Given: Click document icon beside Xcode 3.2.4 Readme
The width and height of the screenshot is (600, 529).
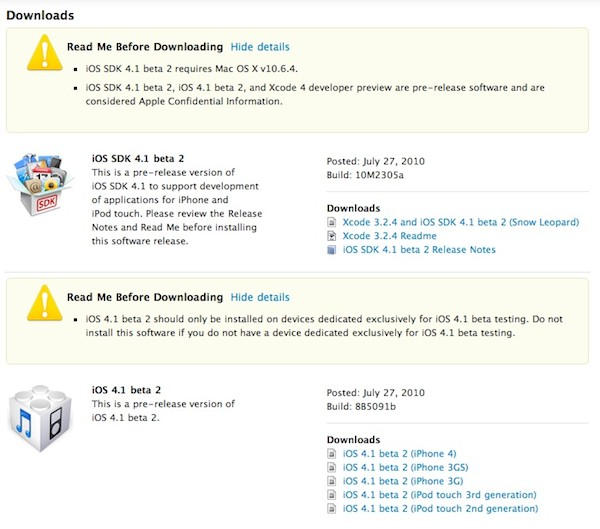Looking at the screenshot, I should coord(333,235).
